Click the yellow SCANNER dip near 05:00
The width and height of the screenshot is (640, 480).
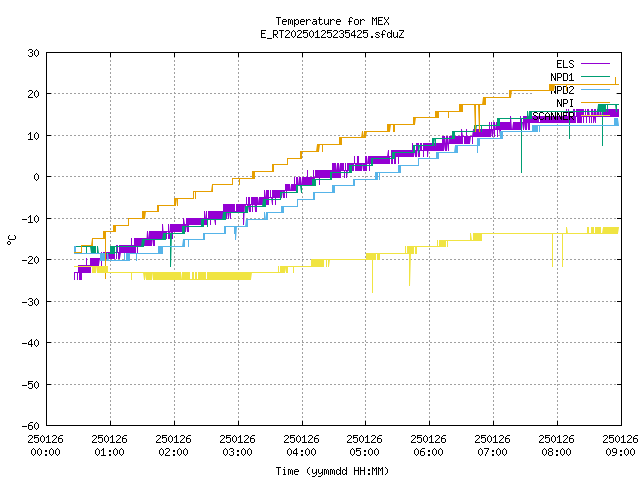click(x=372, y=276)
